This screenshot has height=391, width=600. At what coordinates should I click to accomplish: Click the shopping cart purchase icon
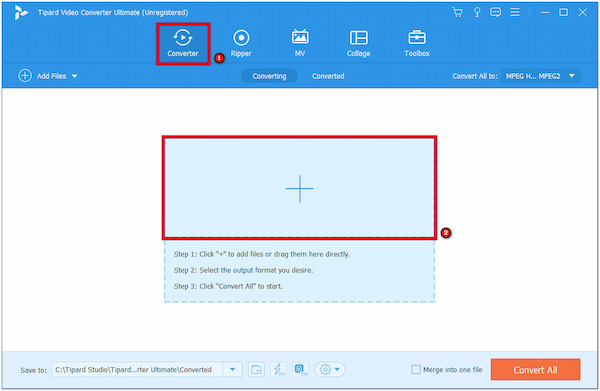[x=457, y=12]
